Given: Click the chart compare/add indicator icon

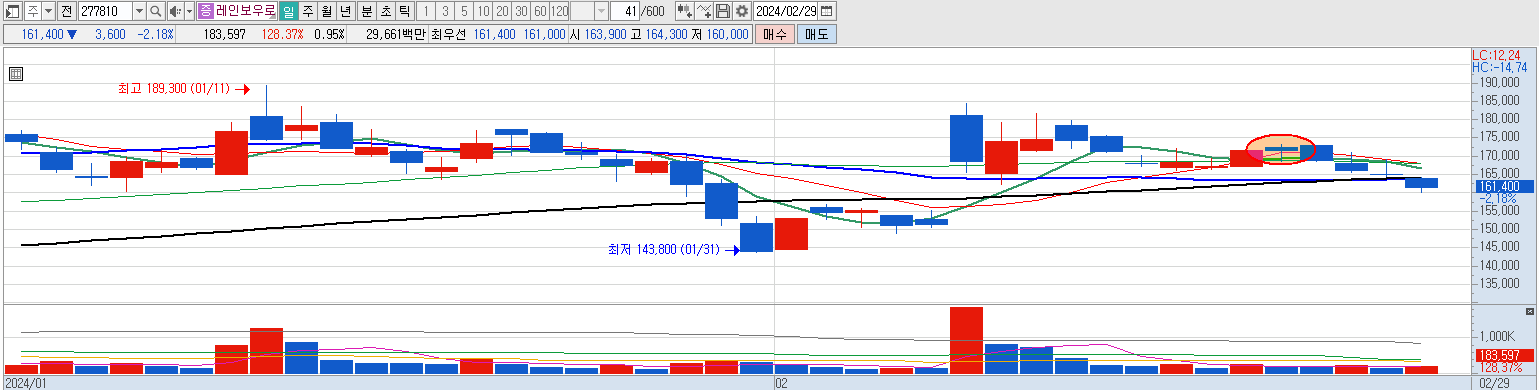Looking at the screenshot, I should point(685,11).
